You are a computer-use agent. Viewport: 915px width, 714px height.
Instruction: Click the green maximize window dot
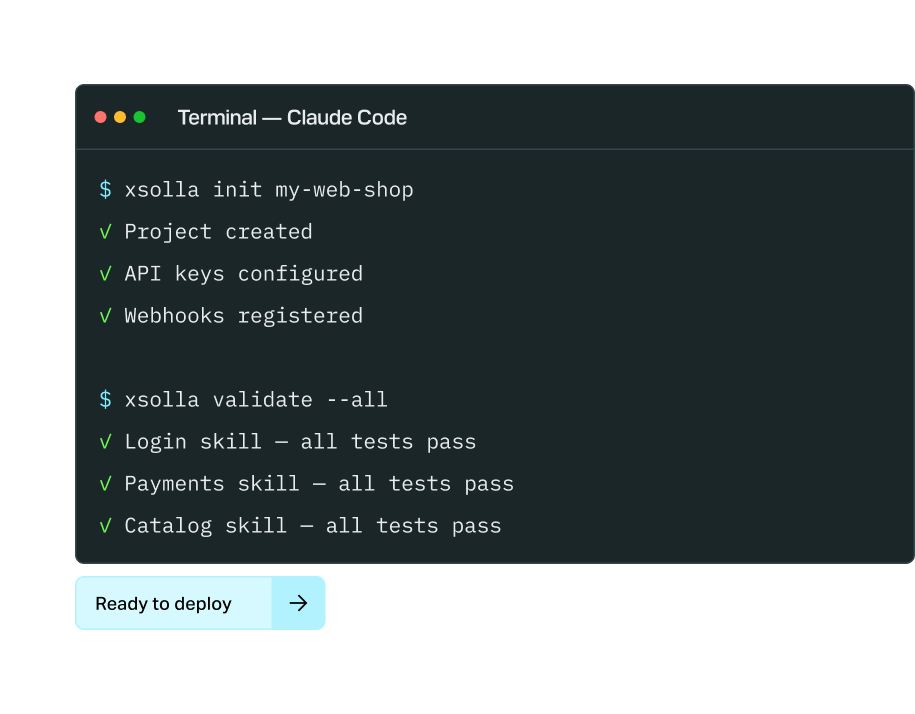[x=139, y=117]
